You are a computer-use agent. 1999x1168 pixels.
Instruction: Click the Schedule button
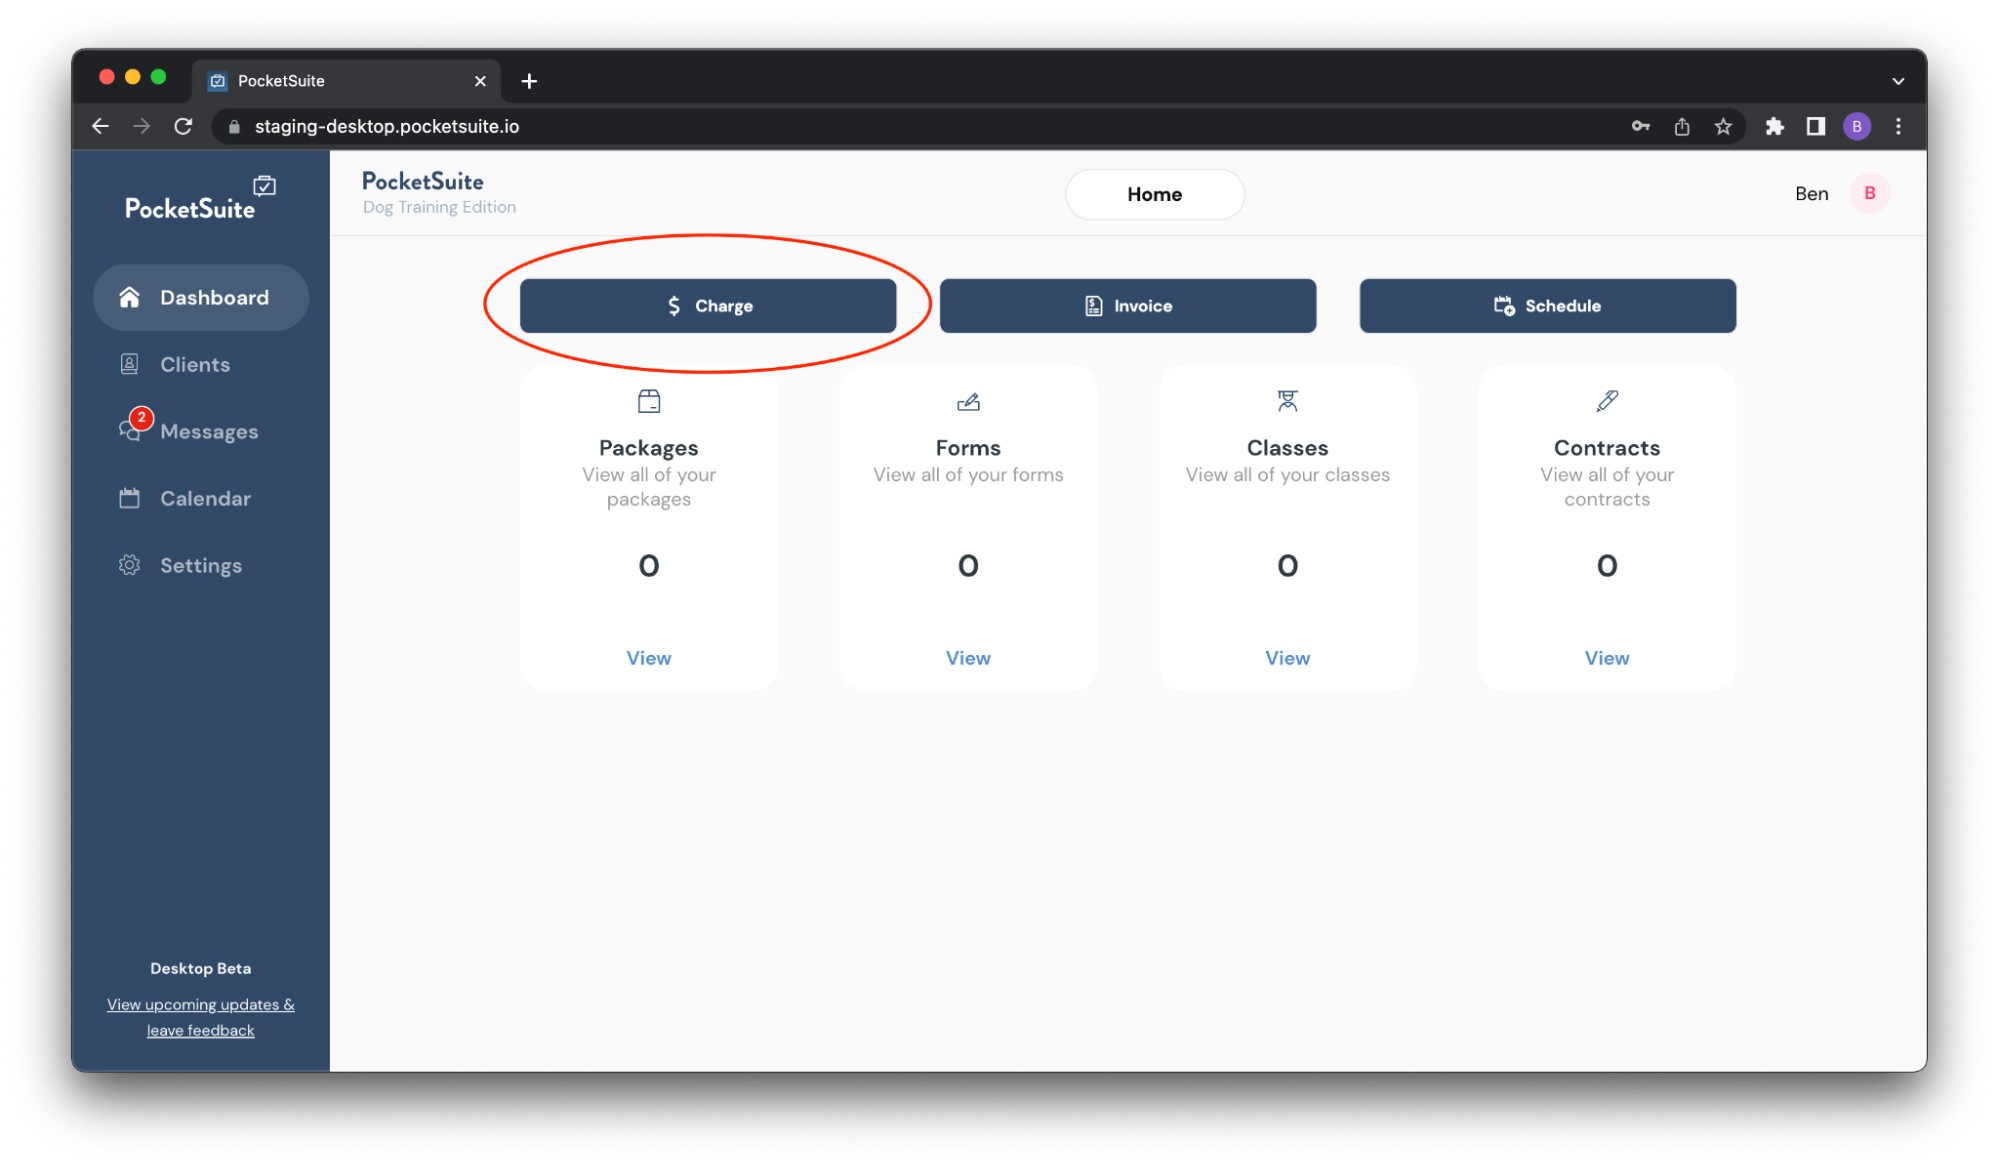click(1547, 306)
